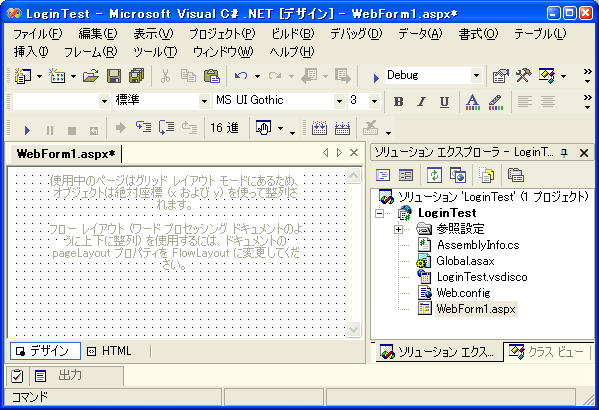Center align text
Image resolution: width=599 pixels, height=410 pixels.
click(547, 102)
